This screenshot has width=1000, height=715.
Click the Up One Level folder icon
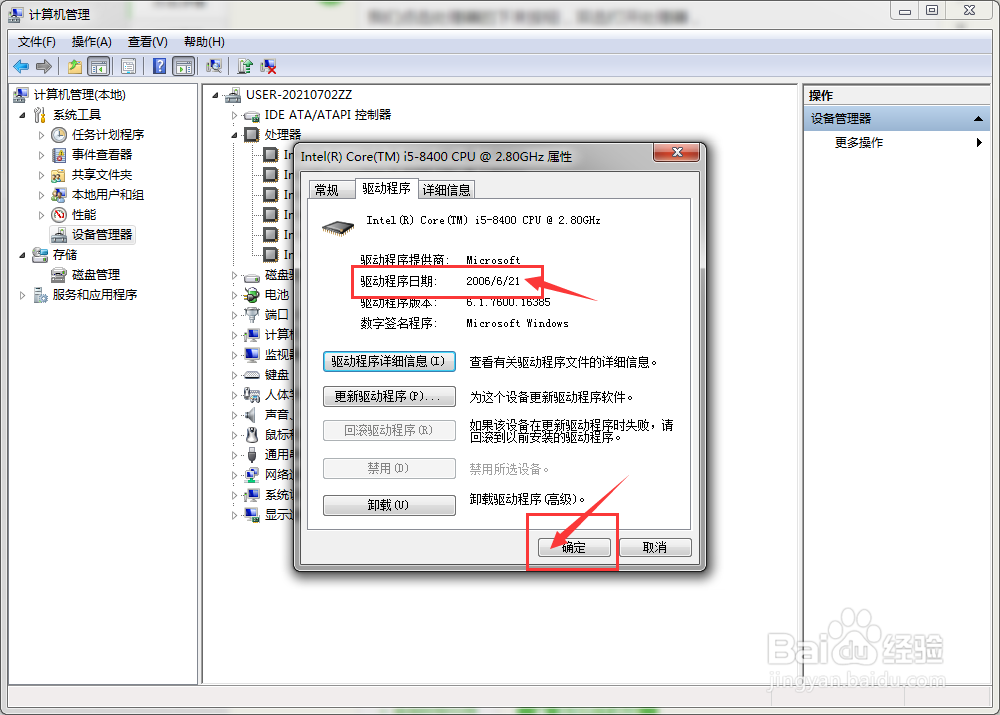point(75,66)
